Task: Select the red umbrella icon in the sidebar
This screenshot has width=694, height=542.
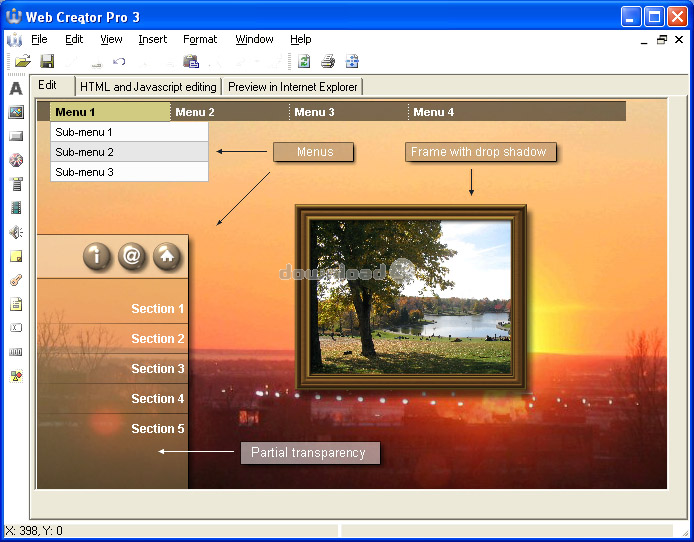Action: (16, 160)
